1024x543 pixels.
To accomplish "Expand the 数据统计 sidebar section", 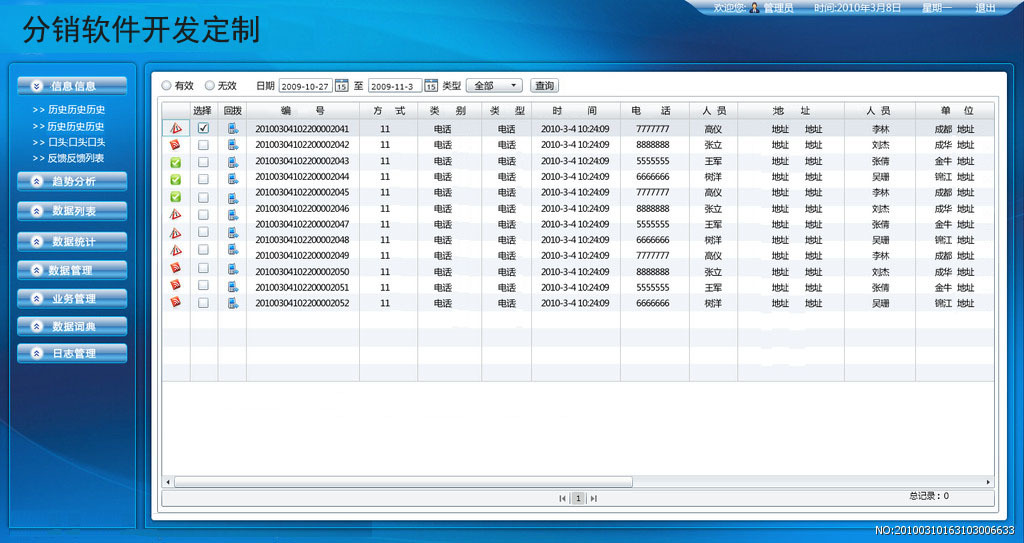I will (72, 241).
